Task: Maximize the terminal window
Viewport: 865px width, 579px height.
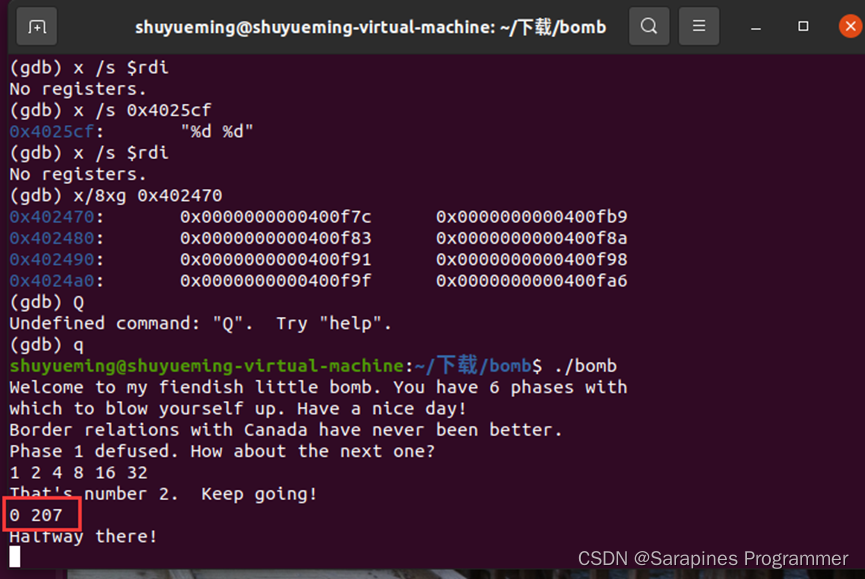Action: click(x=803, y=26)
